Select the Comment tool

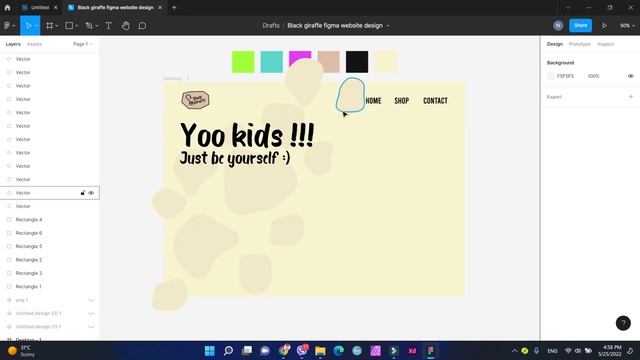142,26
